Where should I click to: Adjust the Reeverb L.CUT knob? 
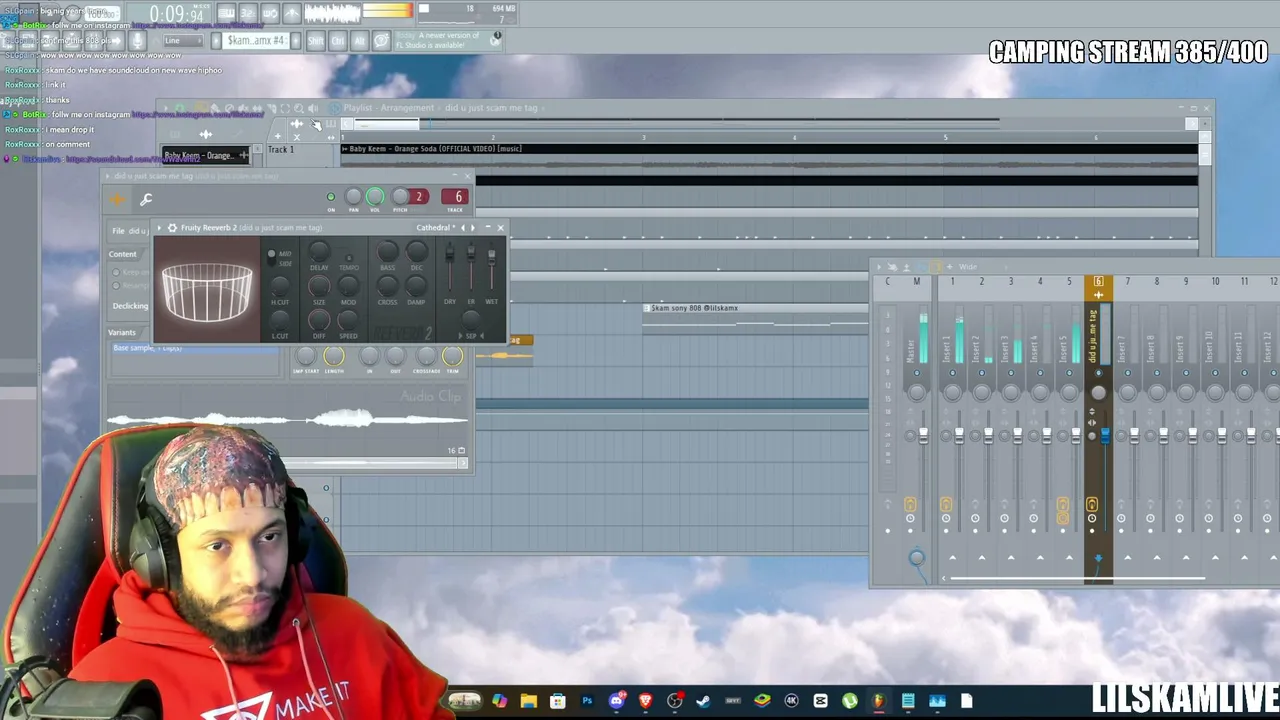tap(280, 321)
